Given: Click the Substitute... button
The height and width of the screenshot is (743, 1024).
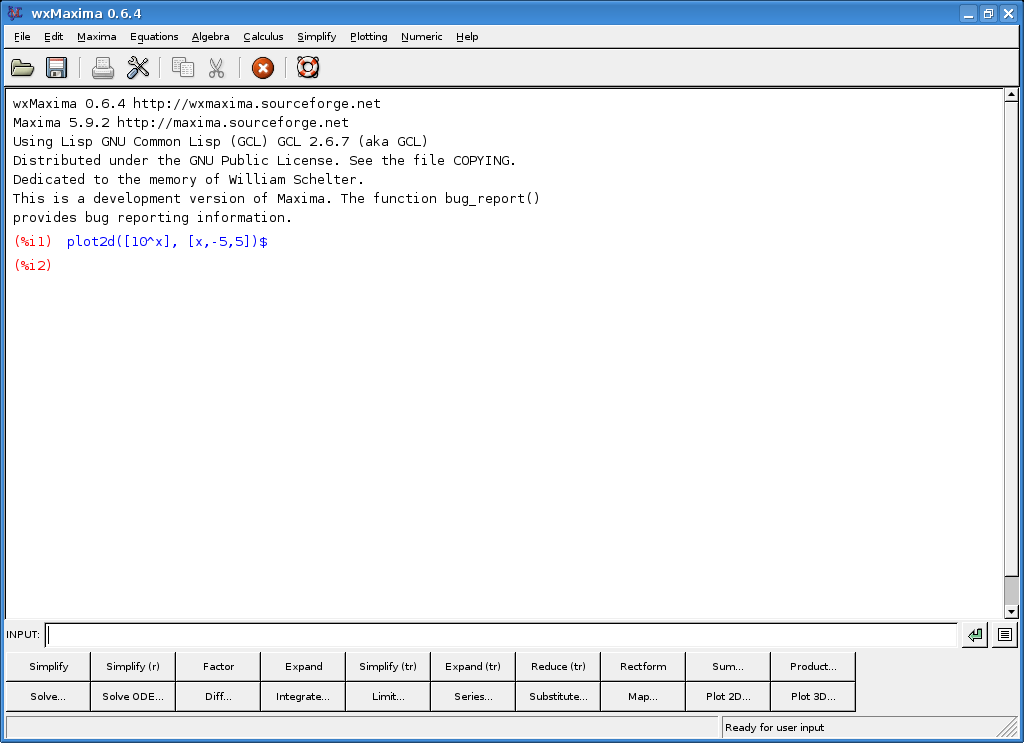Looking at the screenshot, I should tap(558, 697).
